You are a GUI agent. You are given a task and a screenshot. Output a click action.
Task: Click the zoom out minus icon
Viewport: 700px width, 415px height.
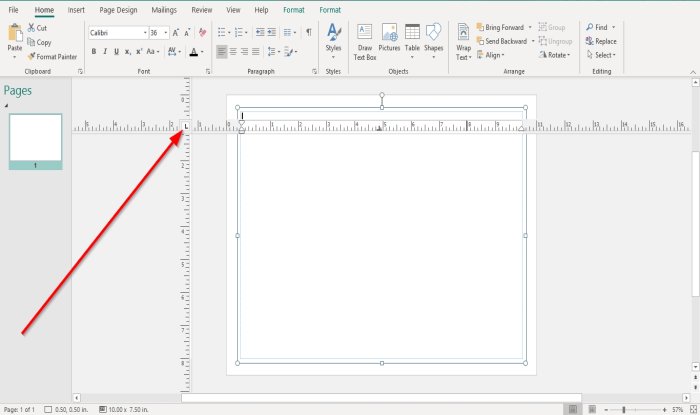(606, 410)
